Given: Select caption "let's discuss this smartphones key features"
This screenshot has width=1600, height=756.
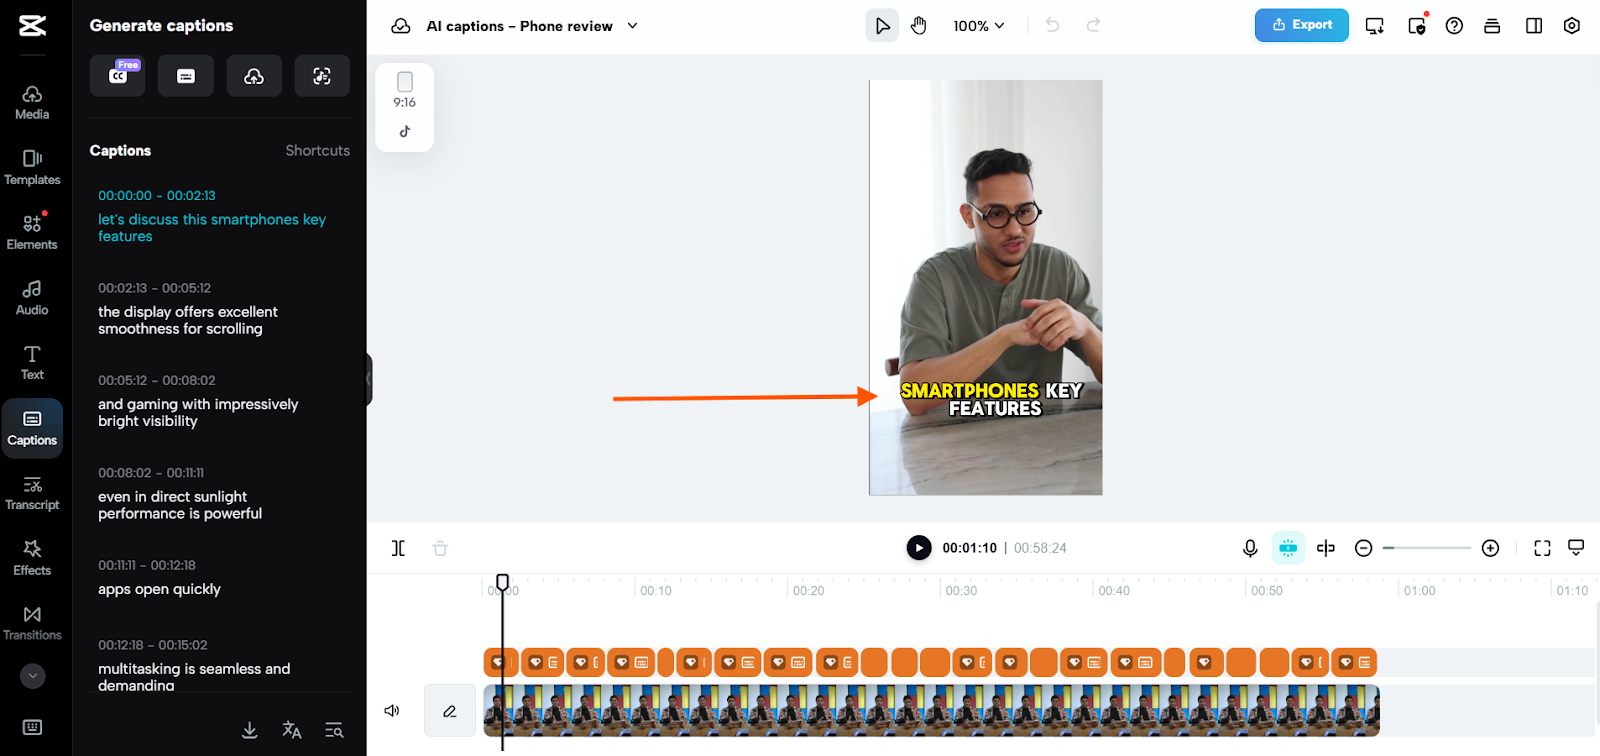Looking at the screenshot, I should point(212,228).
